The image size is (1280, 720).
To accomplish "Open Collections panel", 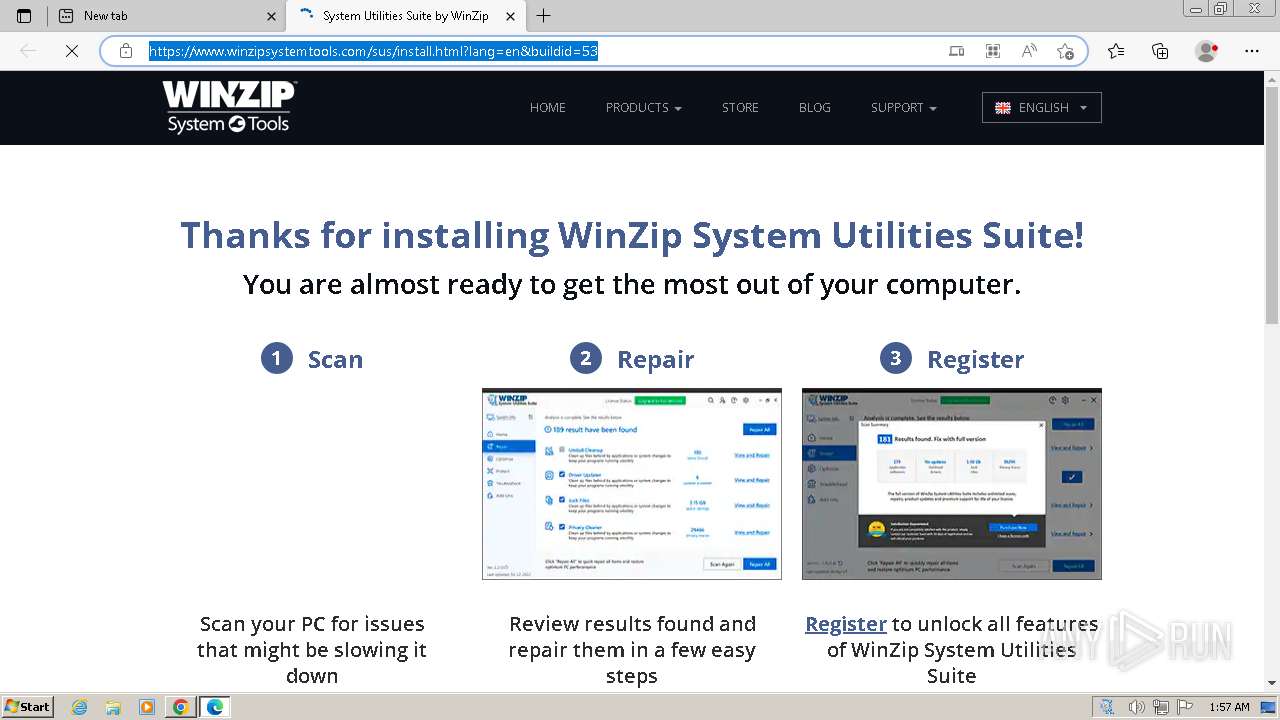I will [1160, 51].
